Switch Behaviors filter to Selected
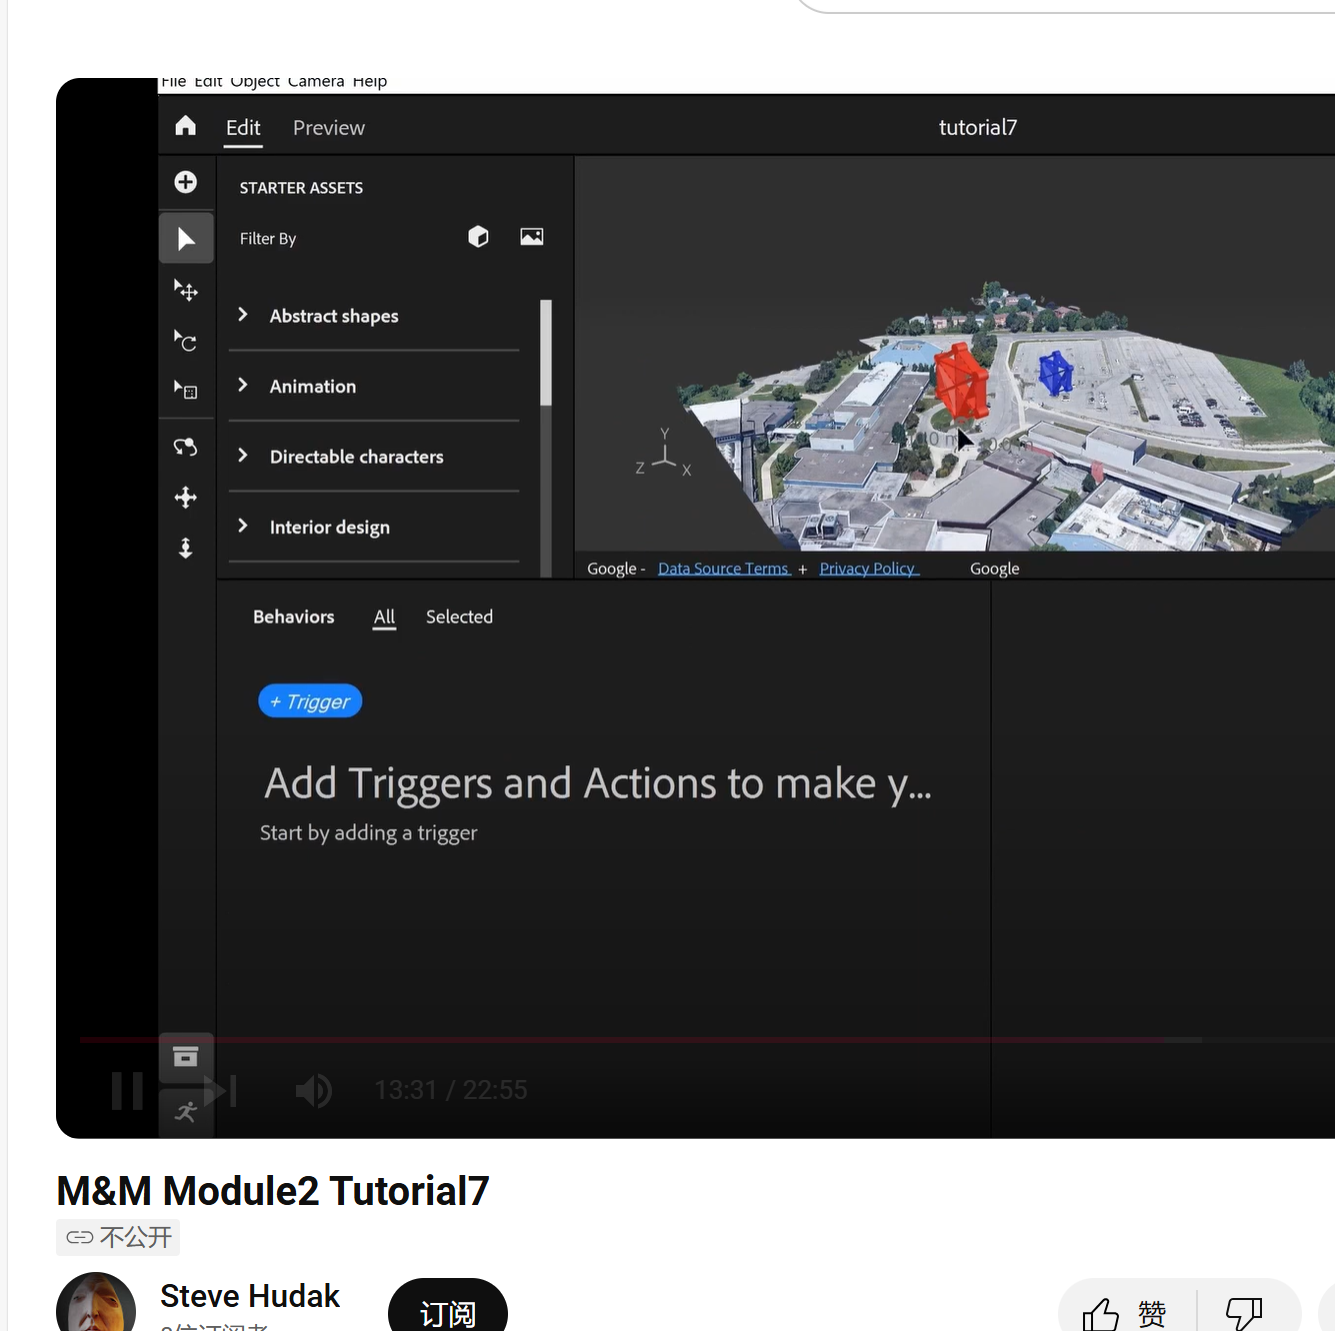Viewport: 1335px width, 1331px height. 459,617
